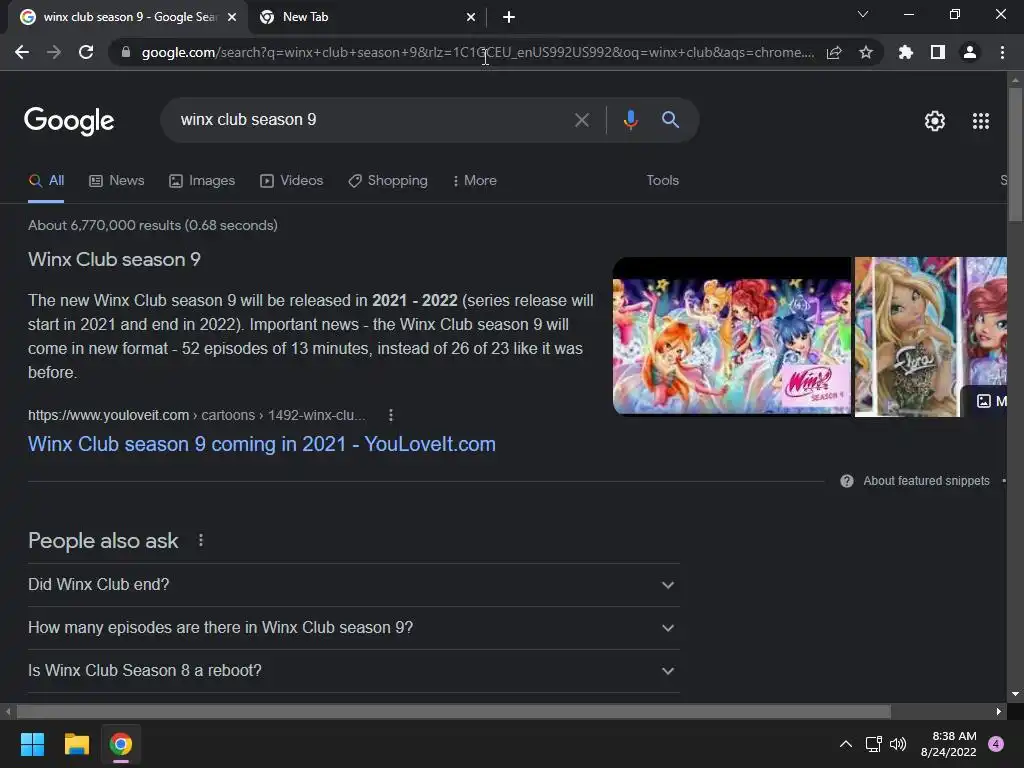Bookmark this page with the star
Screen dimensions: 1024x768
tap(866, 52)
